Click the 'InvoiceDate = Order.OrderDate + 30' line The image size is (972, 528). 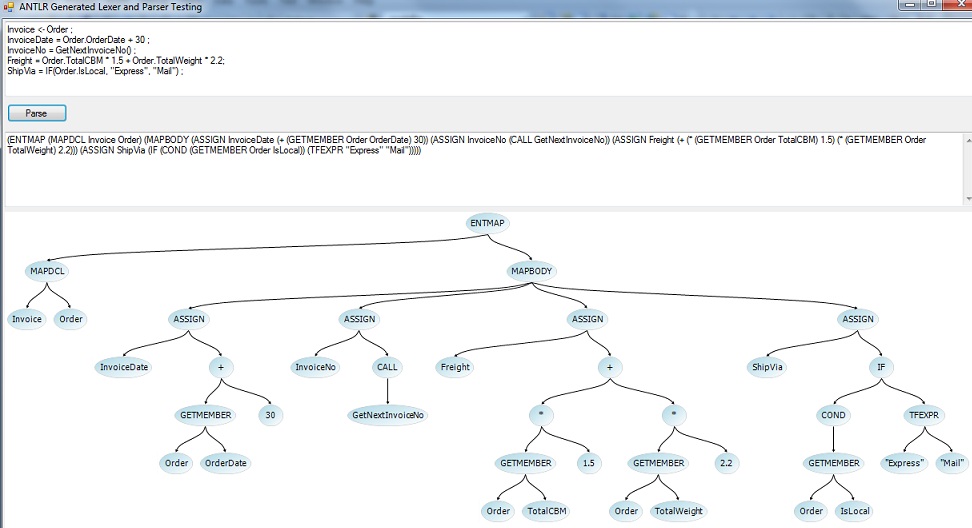[78, 40]
